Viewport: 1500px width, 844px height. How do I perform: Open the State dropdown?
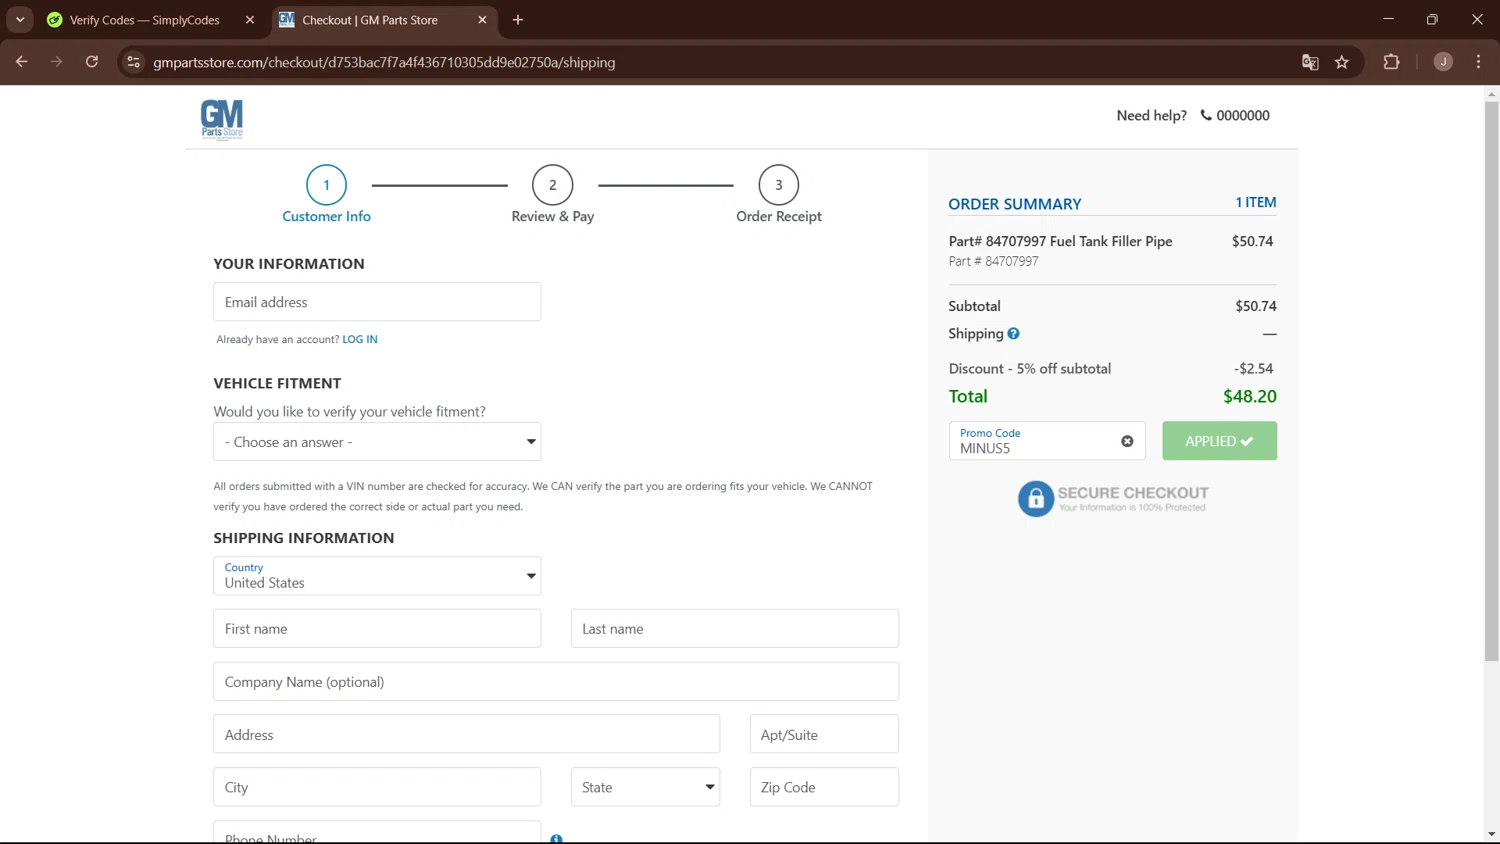(645, 787)
